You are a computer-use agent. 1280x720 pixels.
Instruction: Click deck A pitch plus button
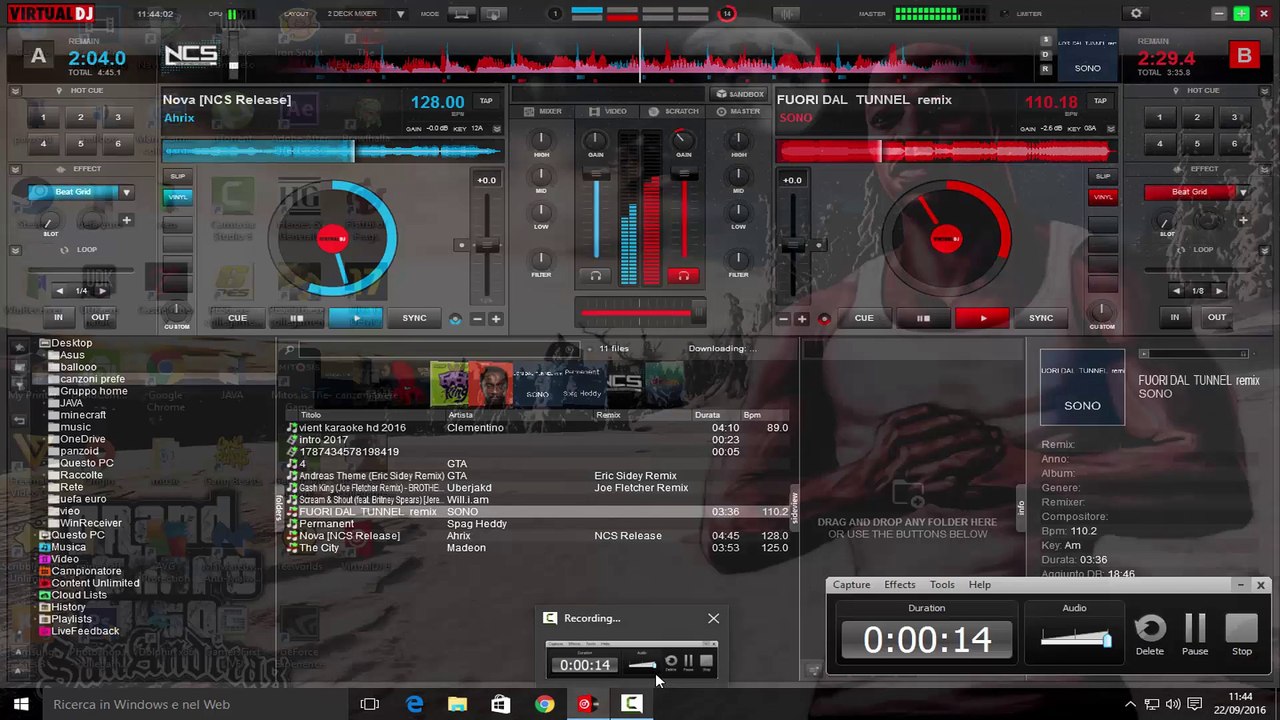495,319
